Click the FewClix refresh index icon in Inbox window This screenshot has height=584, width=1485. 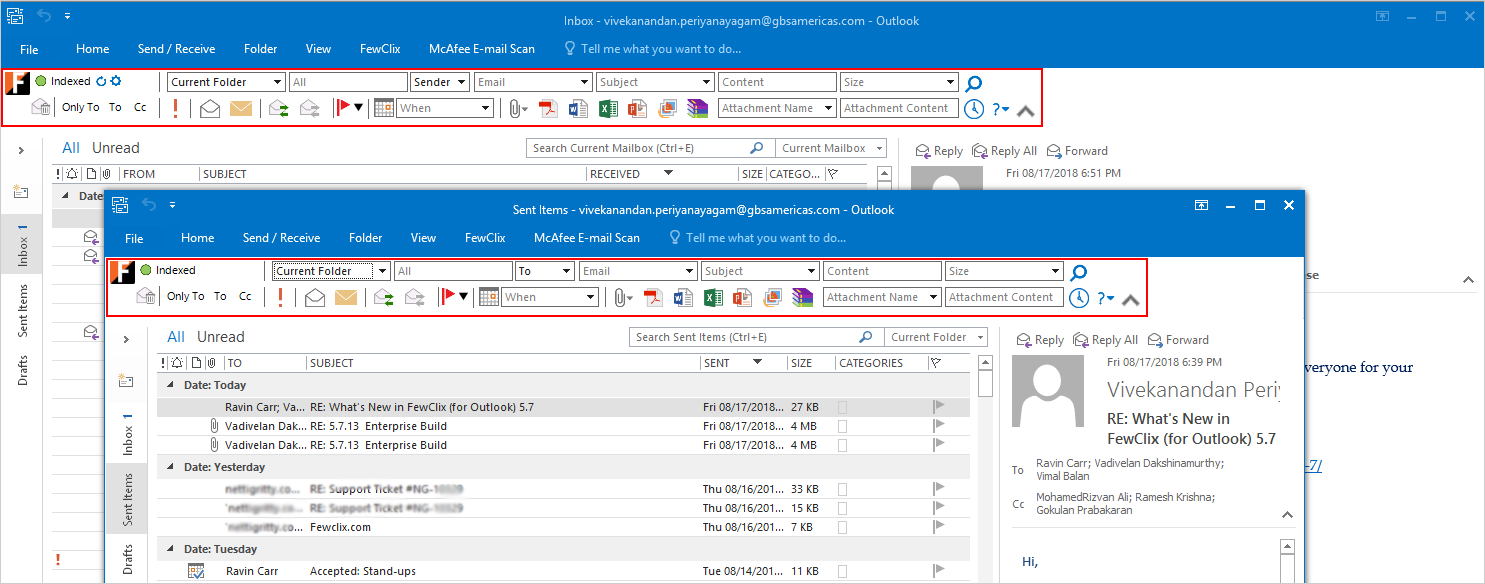101,81
